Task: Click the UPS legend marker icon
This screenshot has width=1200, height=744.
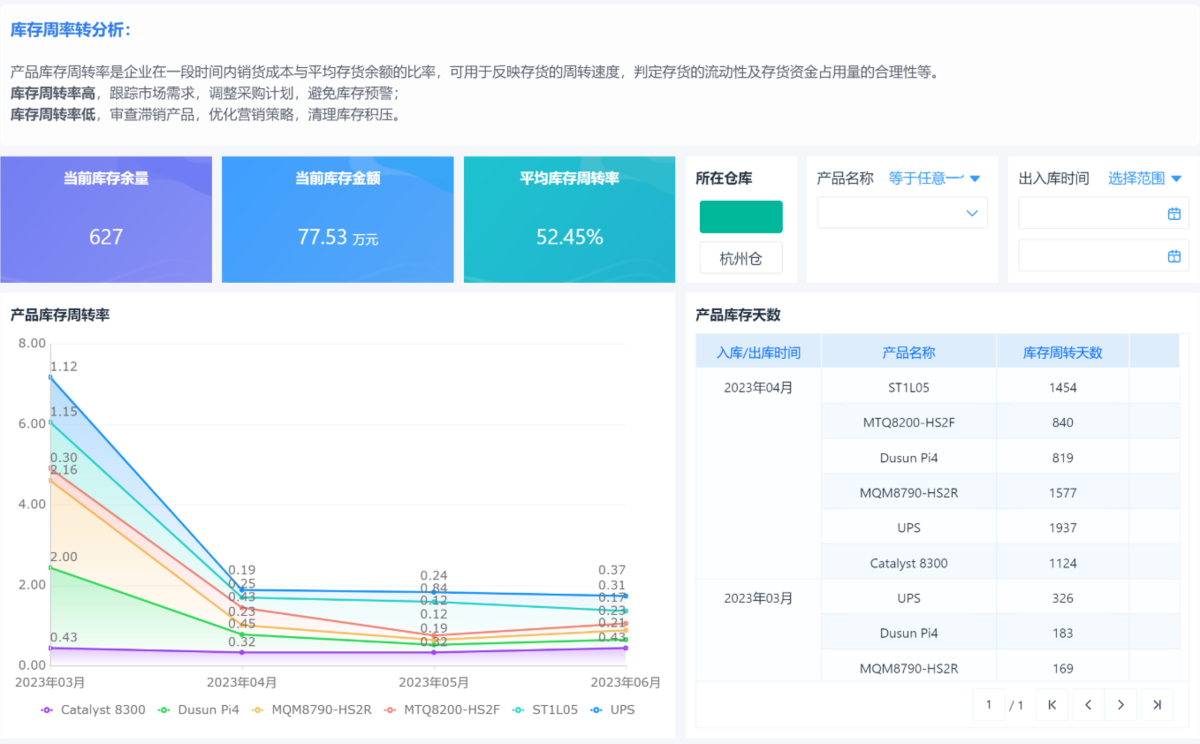Action: click(596, 710)
